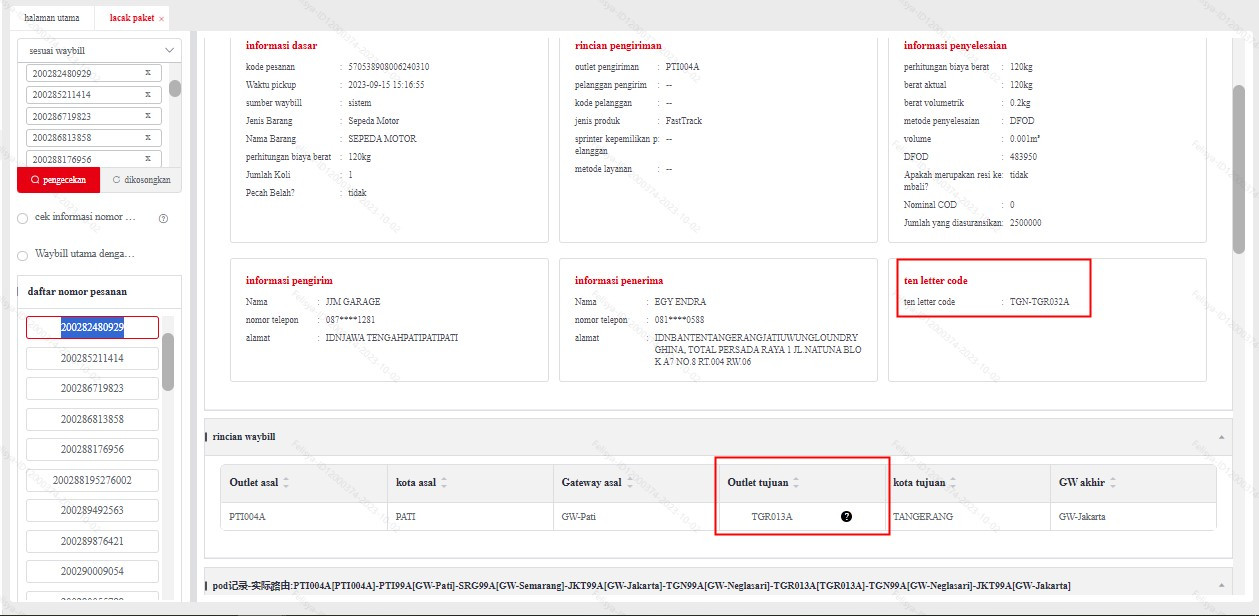Click PTI004A in the Outlet asal cell
This screenshot has height=616, width=1259.
(248, 517)
